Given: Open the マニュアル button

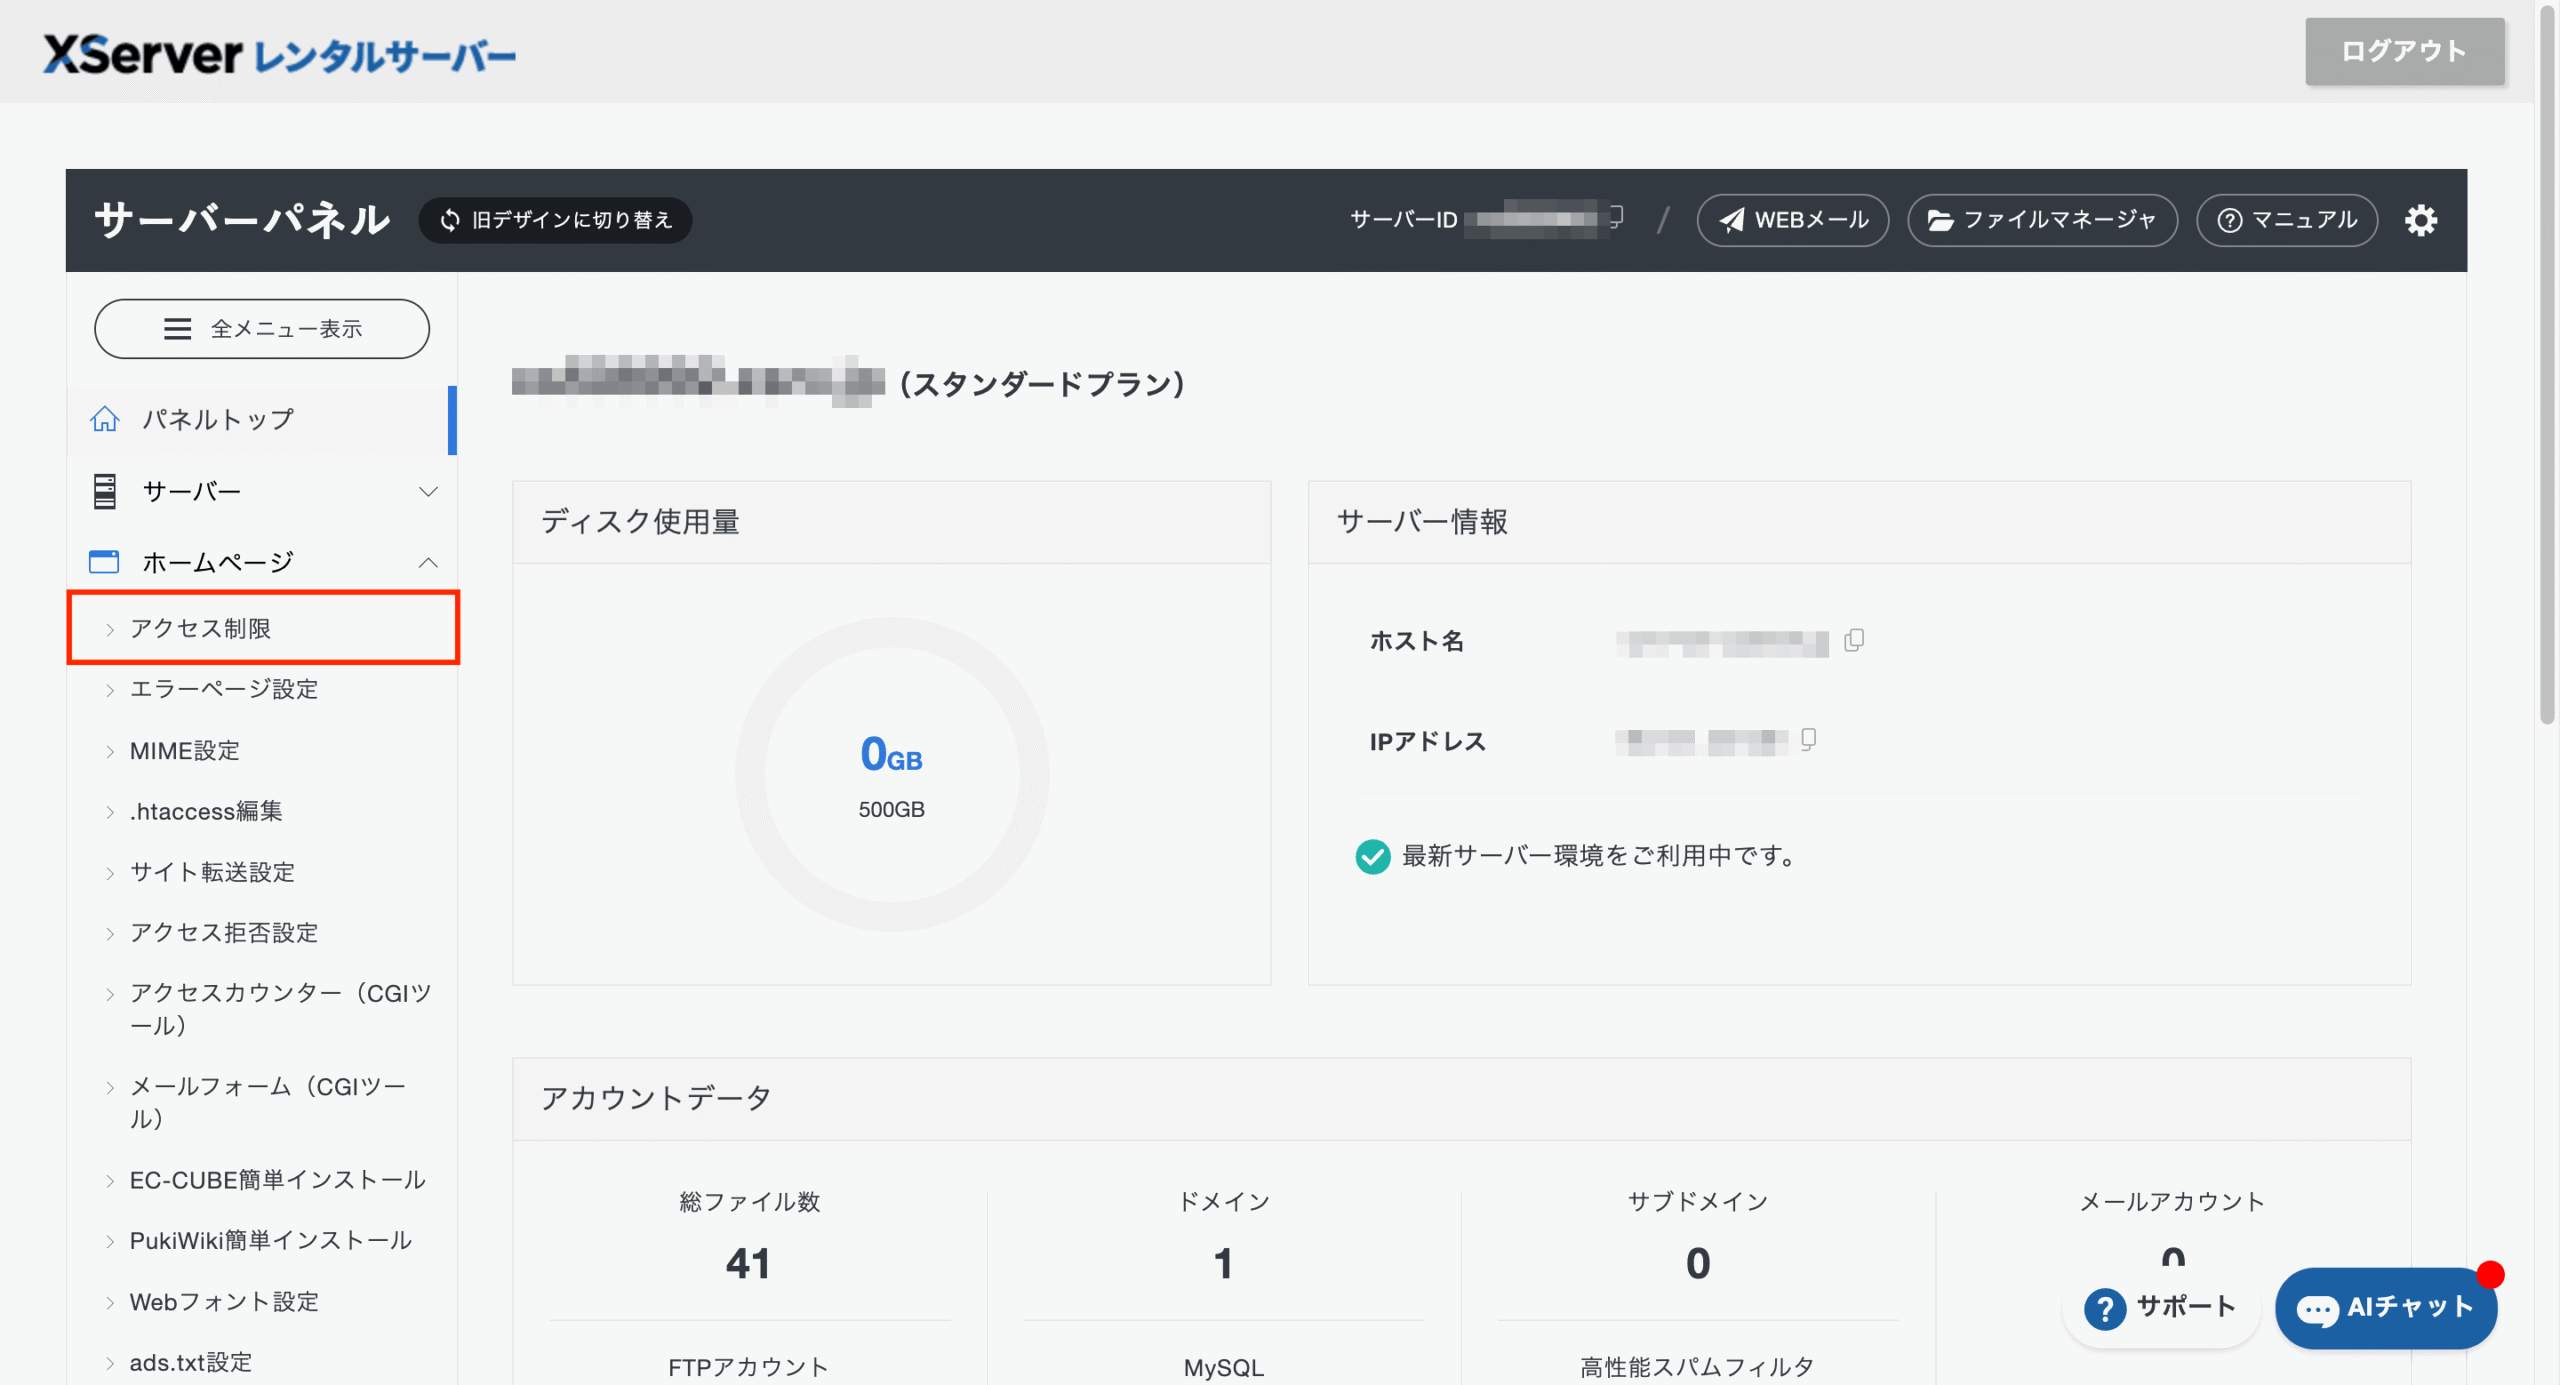Looking at the screenshot, I should [2287, 220].
